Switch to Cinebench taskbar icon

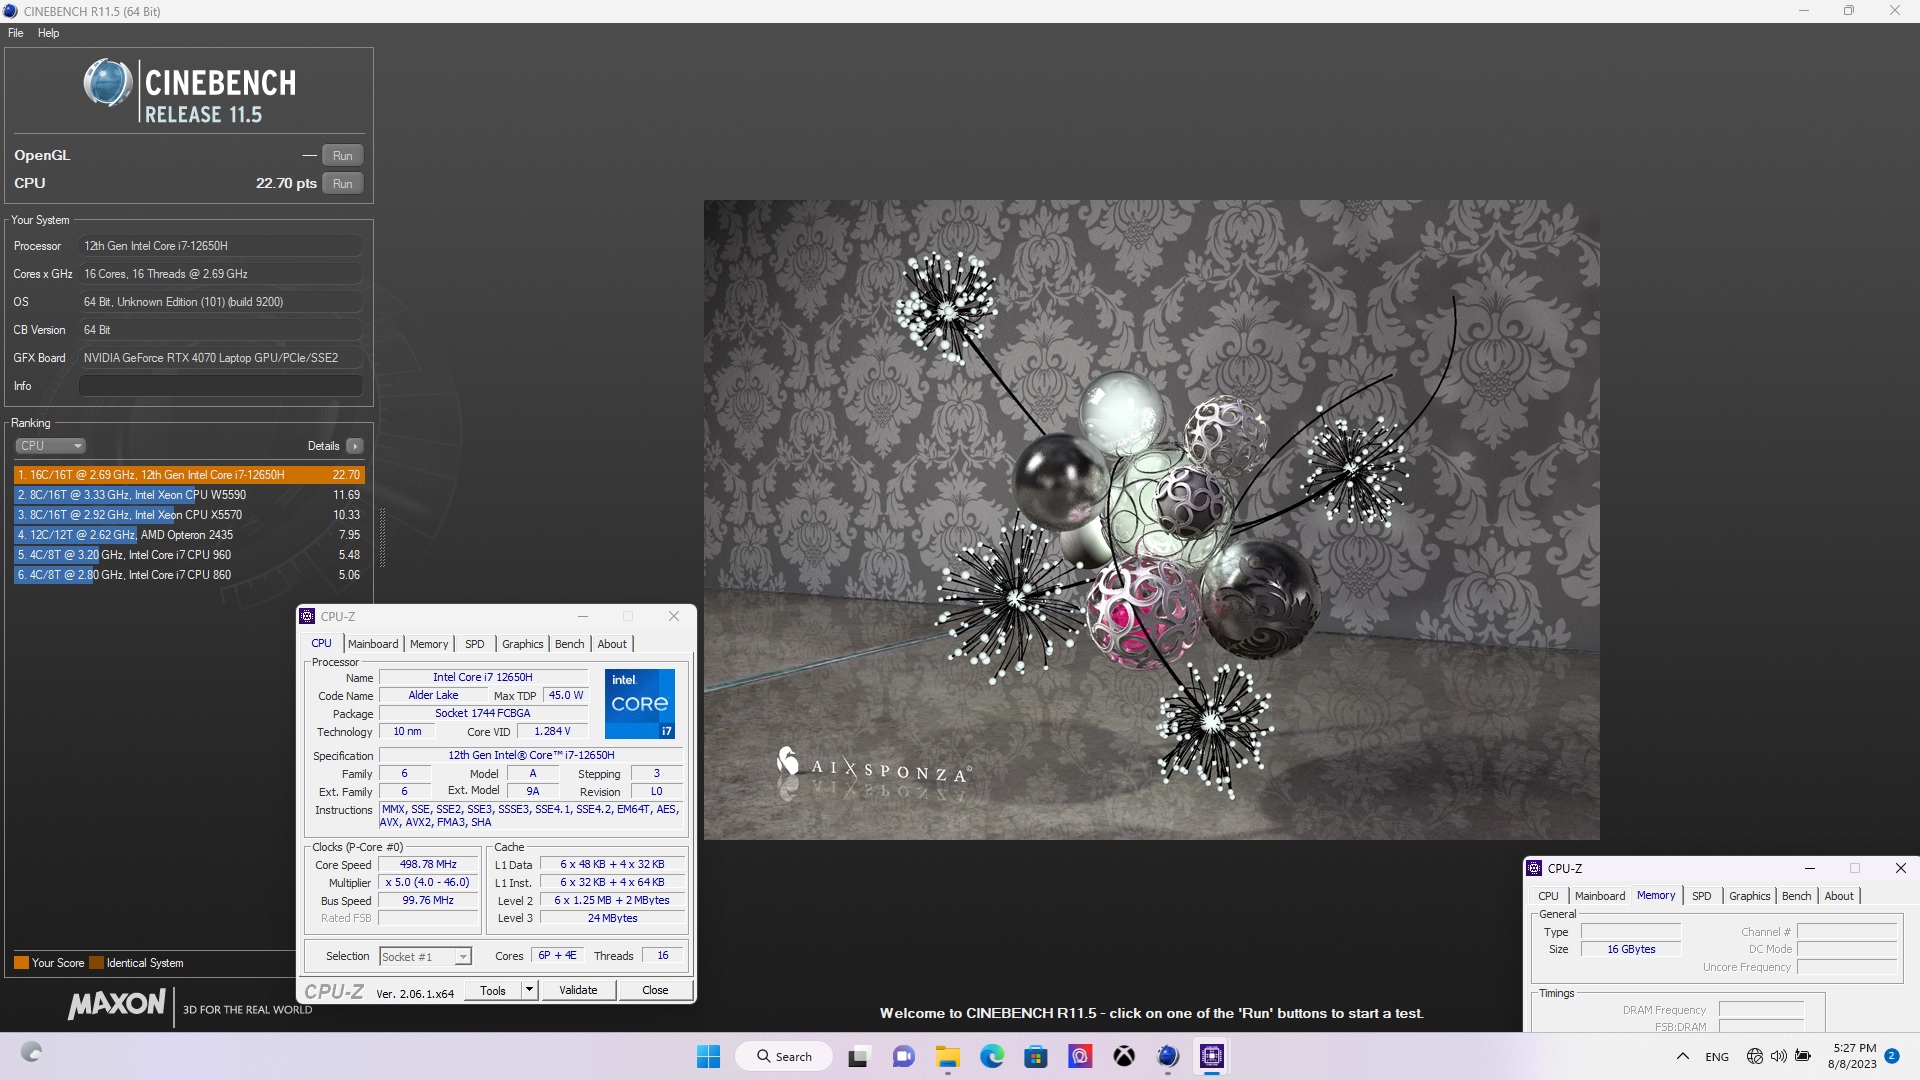[1168, 1057]
